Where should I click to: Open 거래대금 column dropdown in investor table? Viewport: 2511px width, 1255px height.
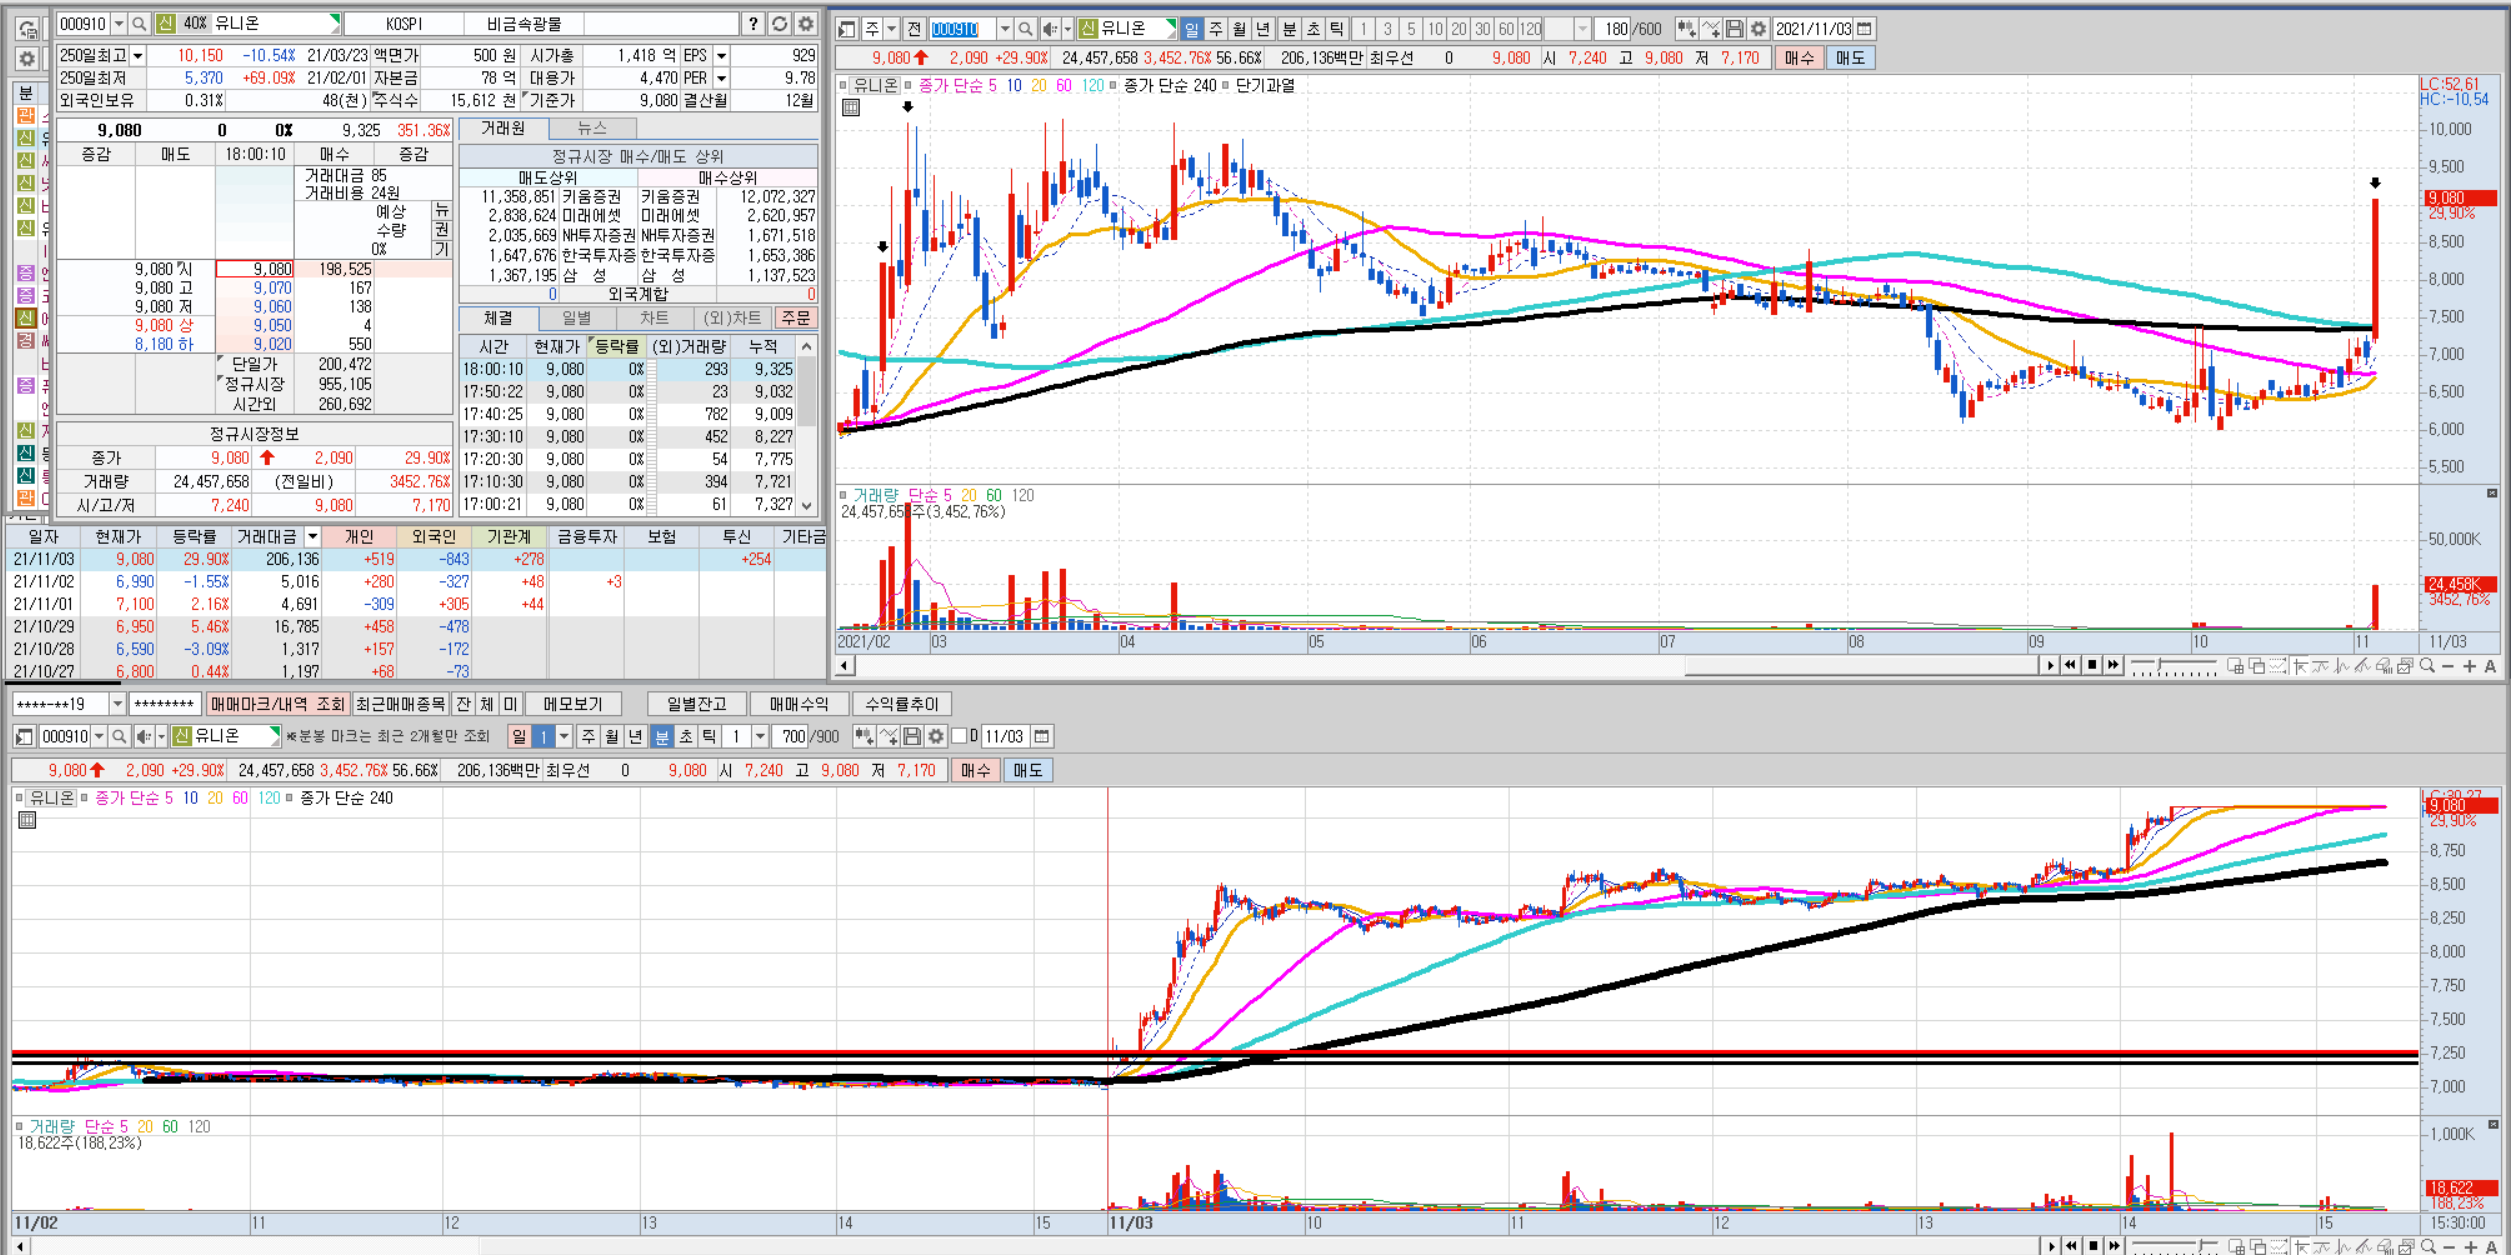click(313, 537)
